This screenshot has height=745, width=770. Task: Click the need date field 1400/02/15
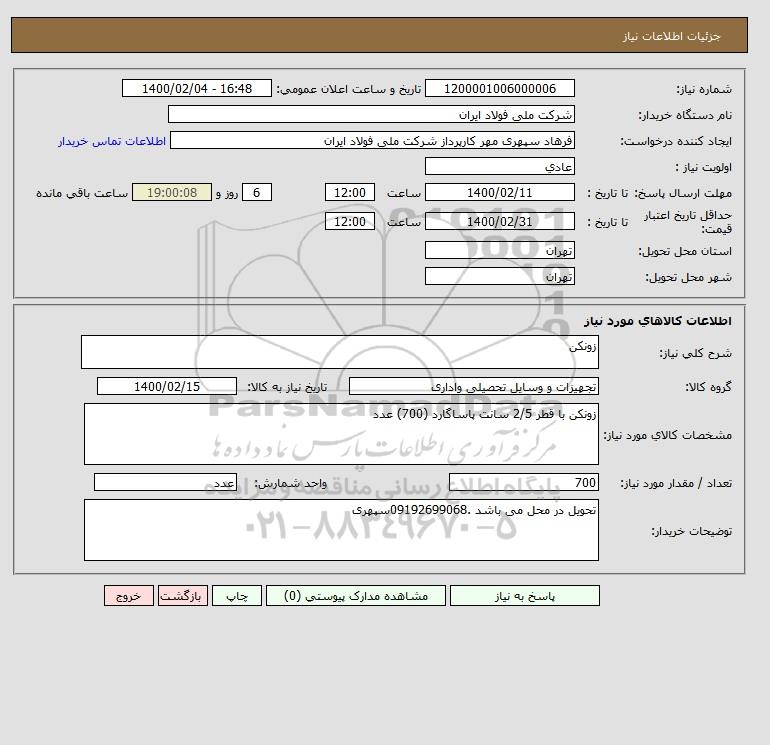167,386
